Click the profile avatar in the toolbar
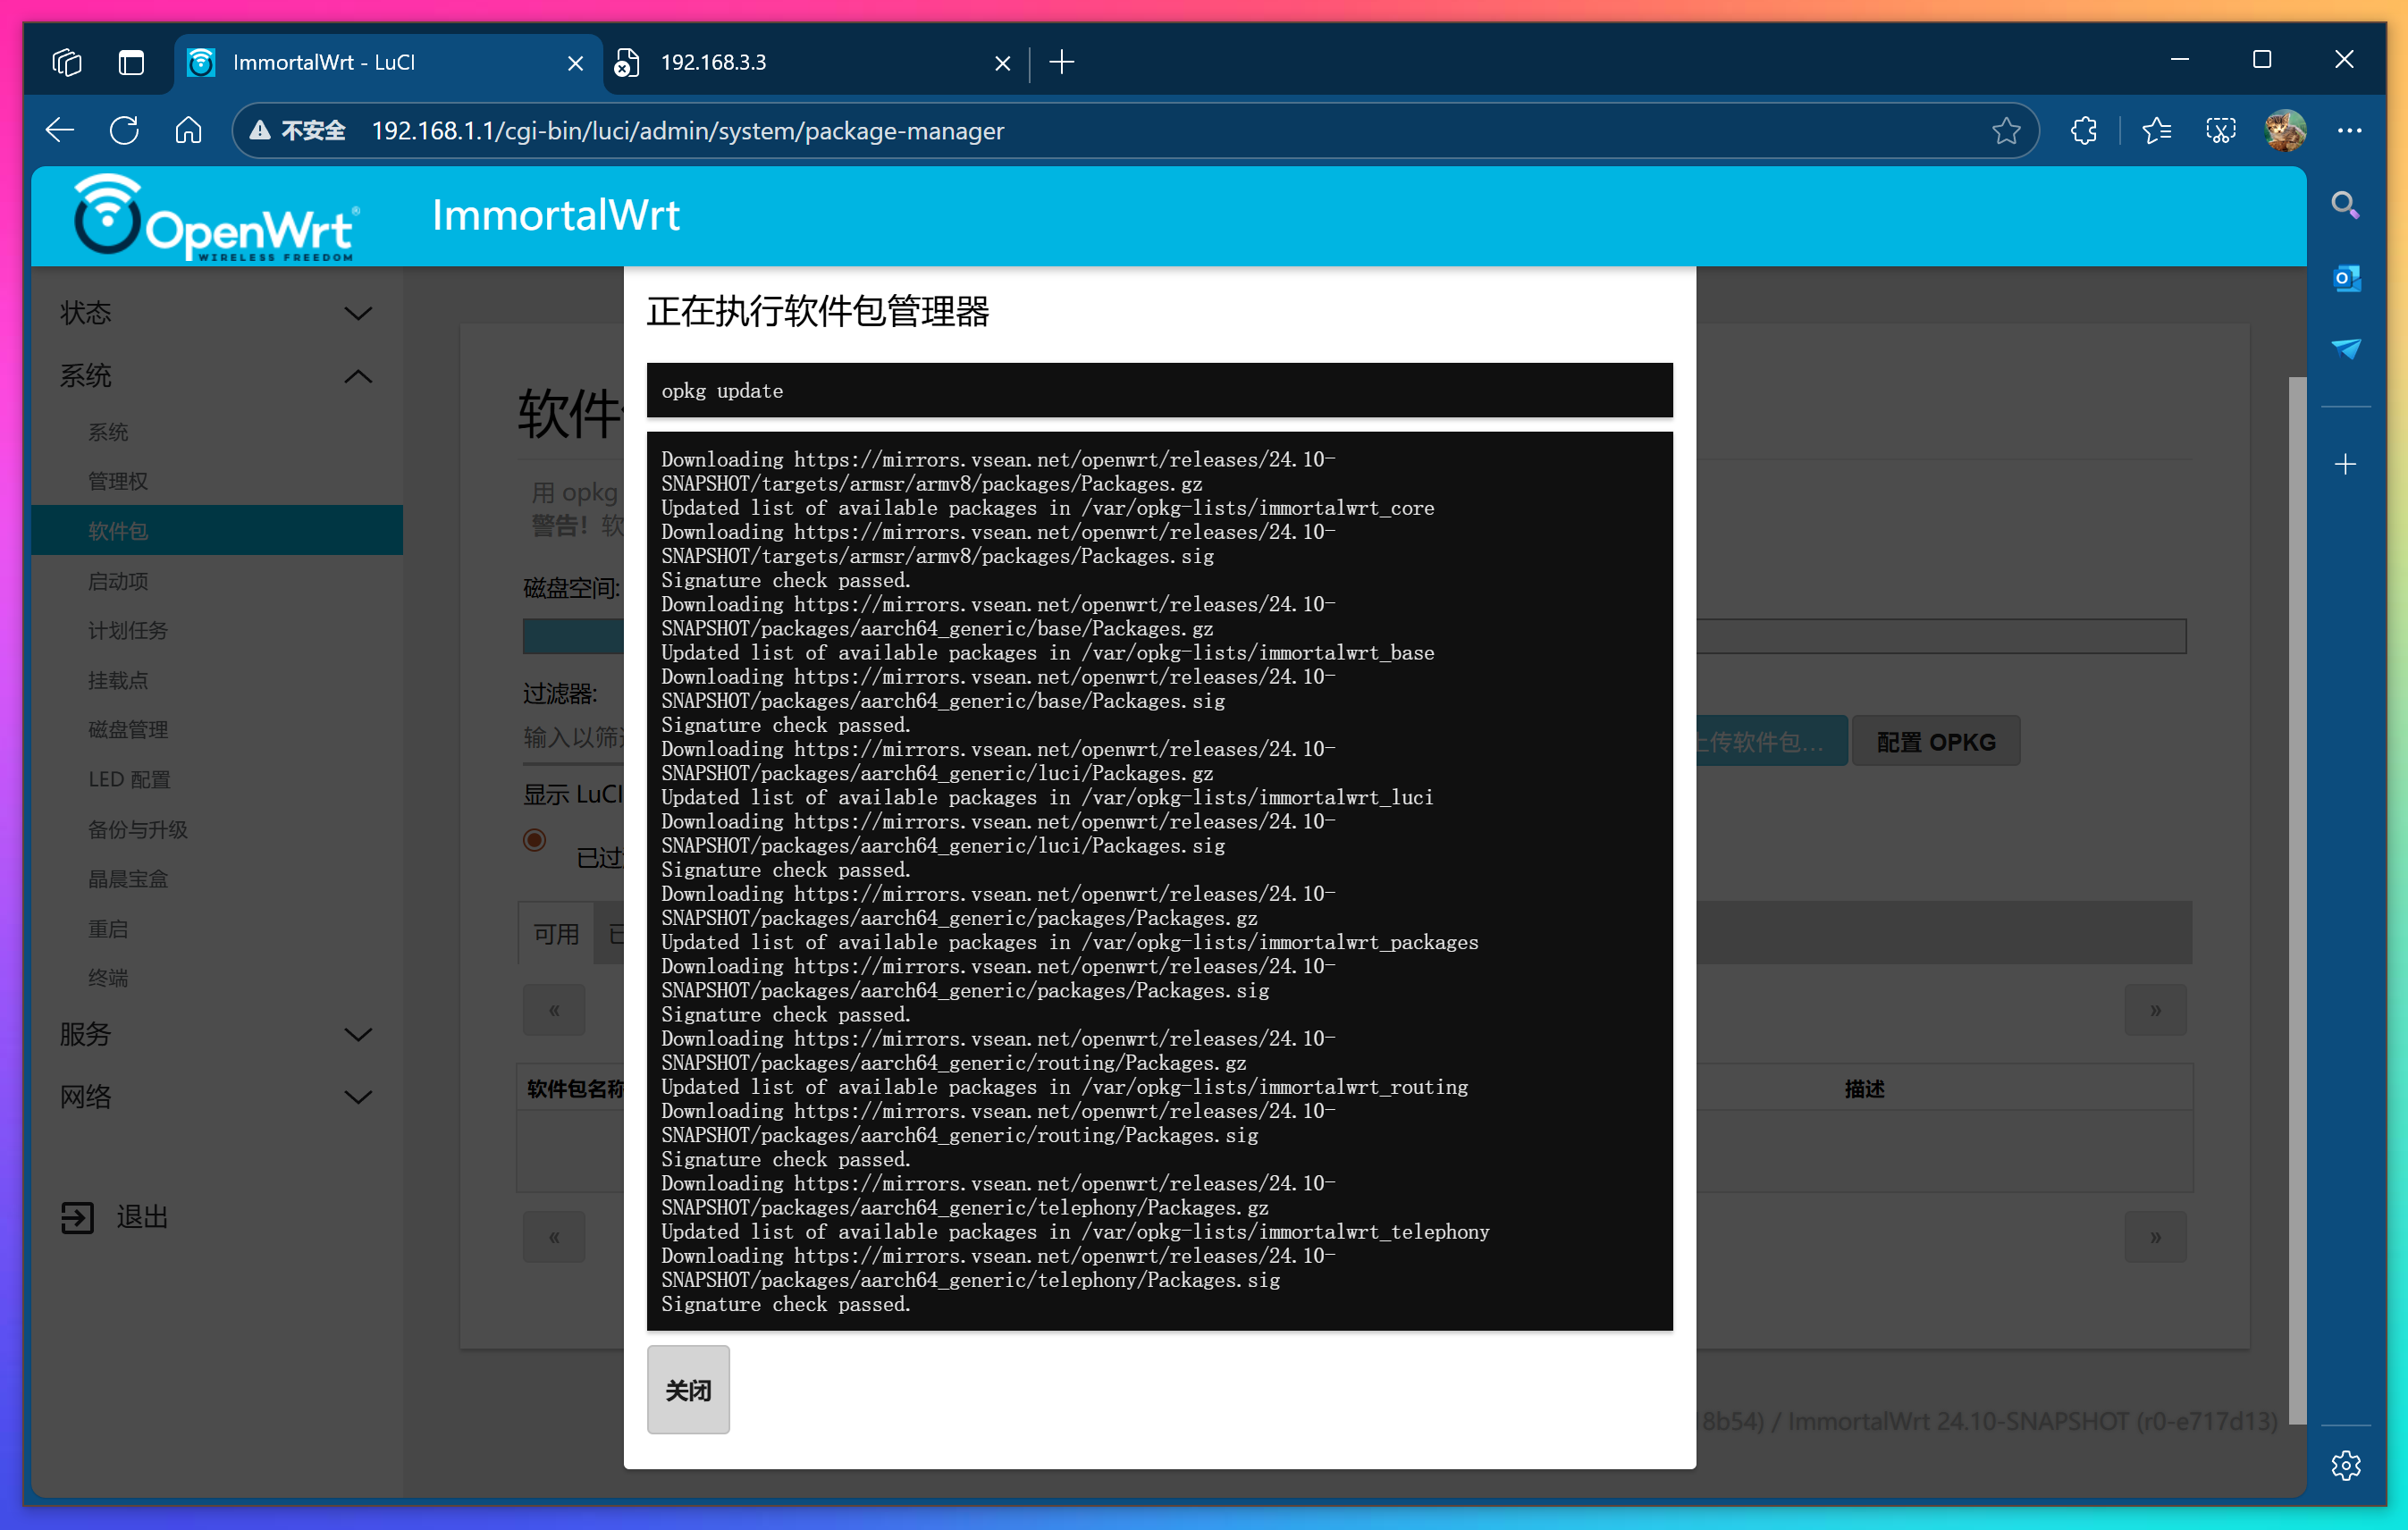This screenshot has height=1530, width=2408. (2286, 130)
